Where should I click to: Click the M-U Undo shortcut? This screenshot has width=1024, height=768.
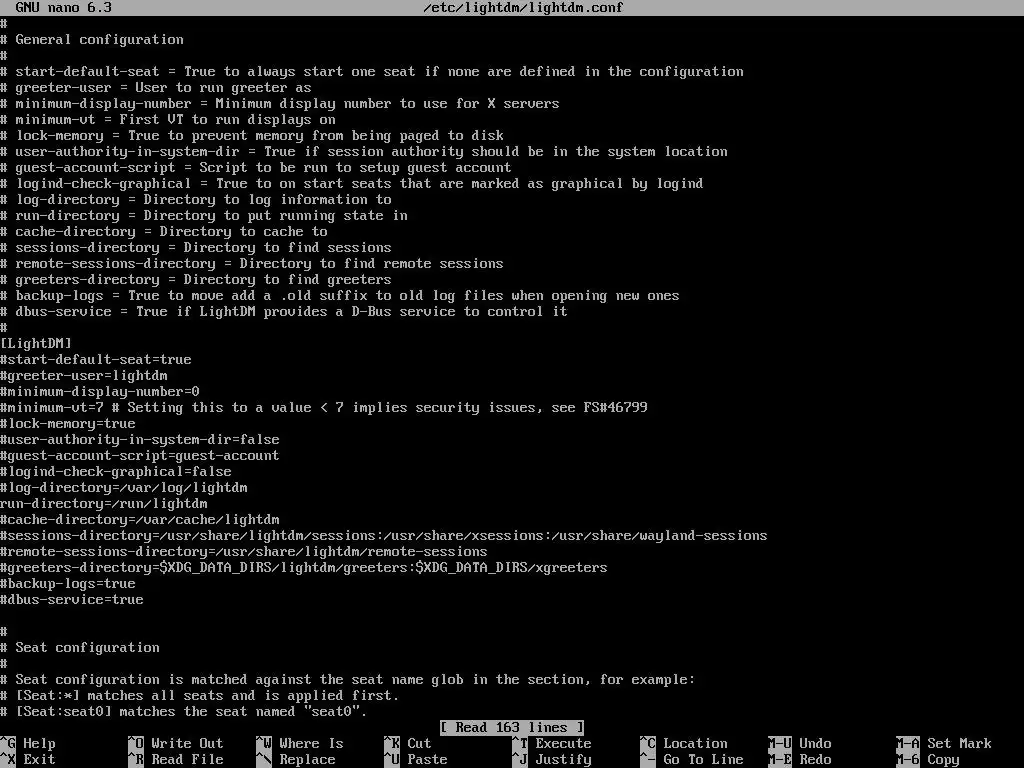click(800, 743)
